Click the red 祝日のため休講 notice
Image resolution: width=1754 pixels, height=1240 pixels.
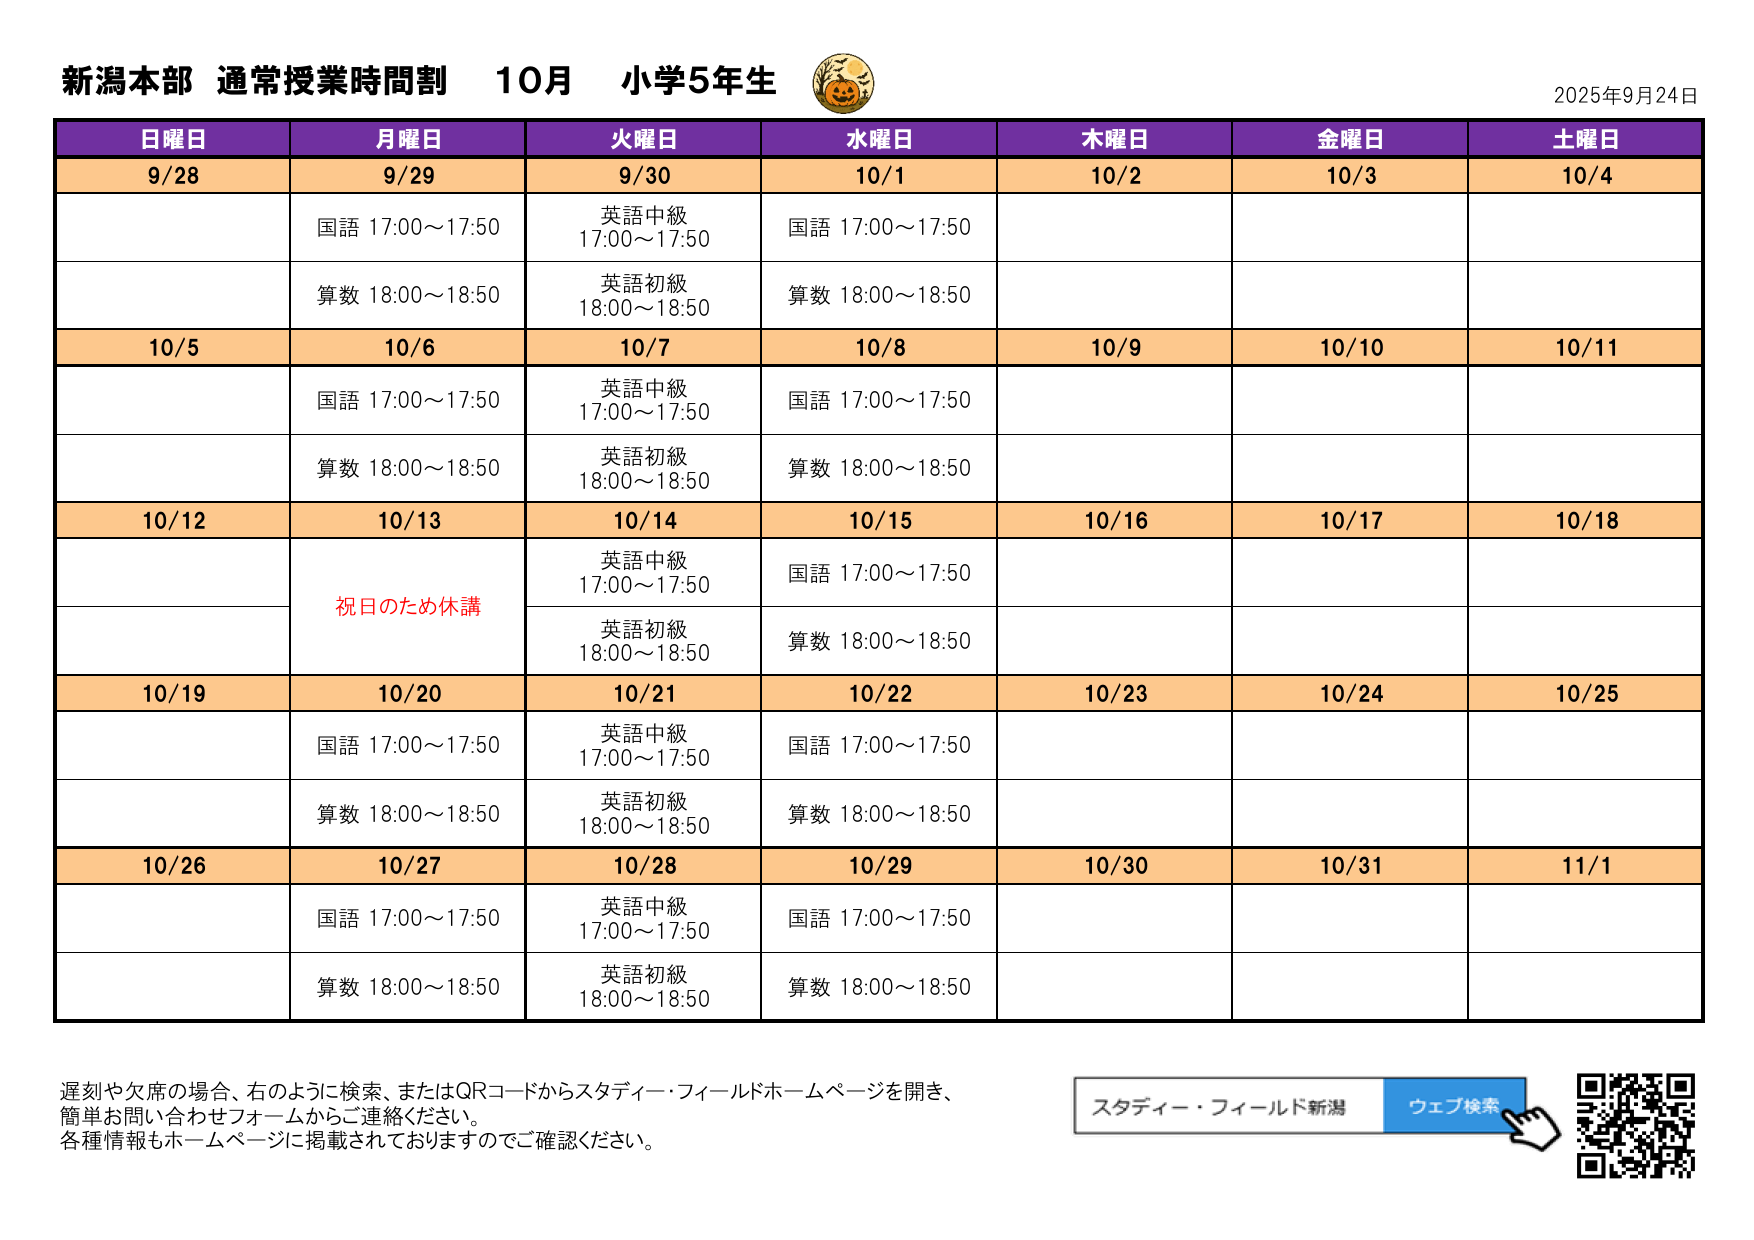click(408, 606)
